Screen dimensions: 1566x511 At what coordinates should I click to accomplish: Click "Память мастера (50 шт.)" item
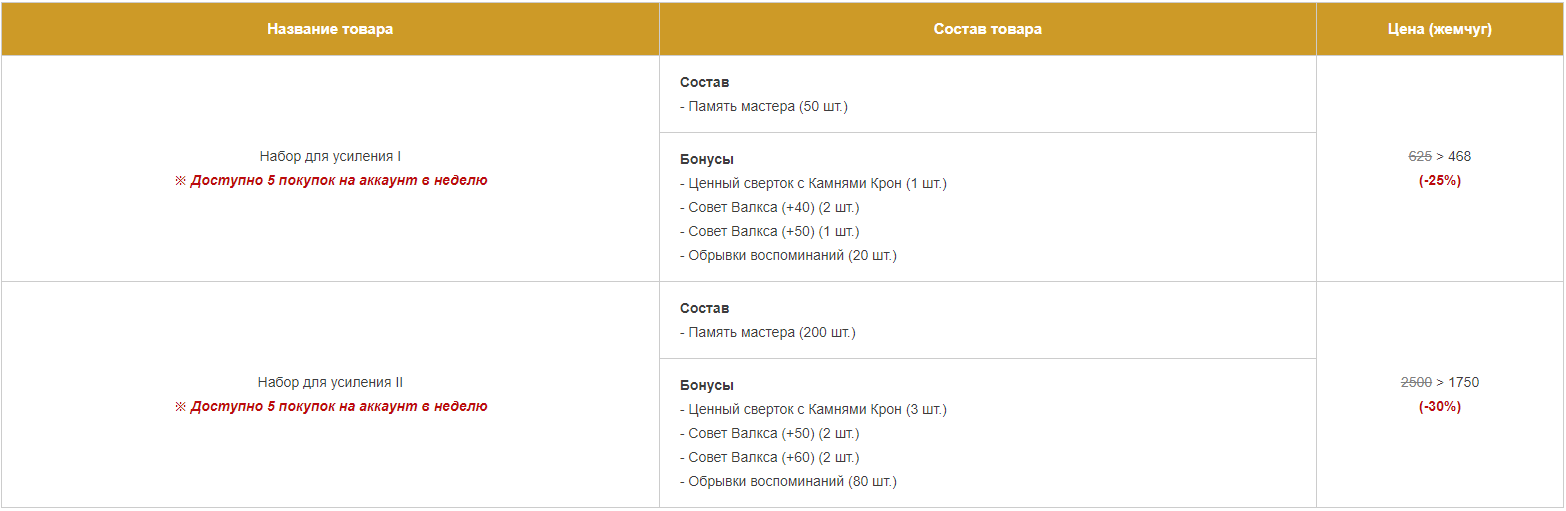(x=767, y=106)
